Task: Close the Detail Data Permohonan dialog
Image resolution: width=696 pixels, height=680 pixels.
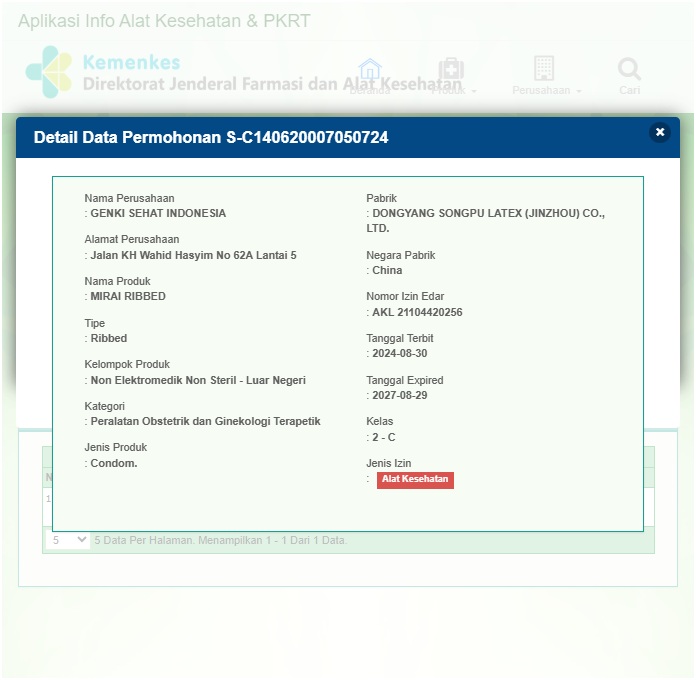Action: [660, 132]
